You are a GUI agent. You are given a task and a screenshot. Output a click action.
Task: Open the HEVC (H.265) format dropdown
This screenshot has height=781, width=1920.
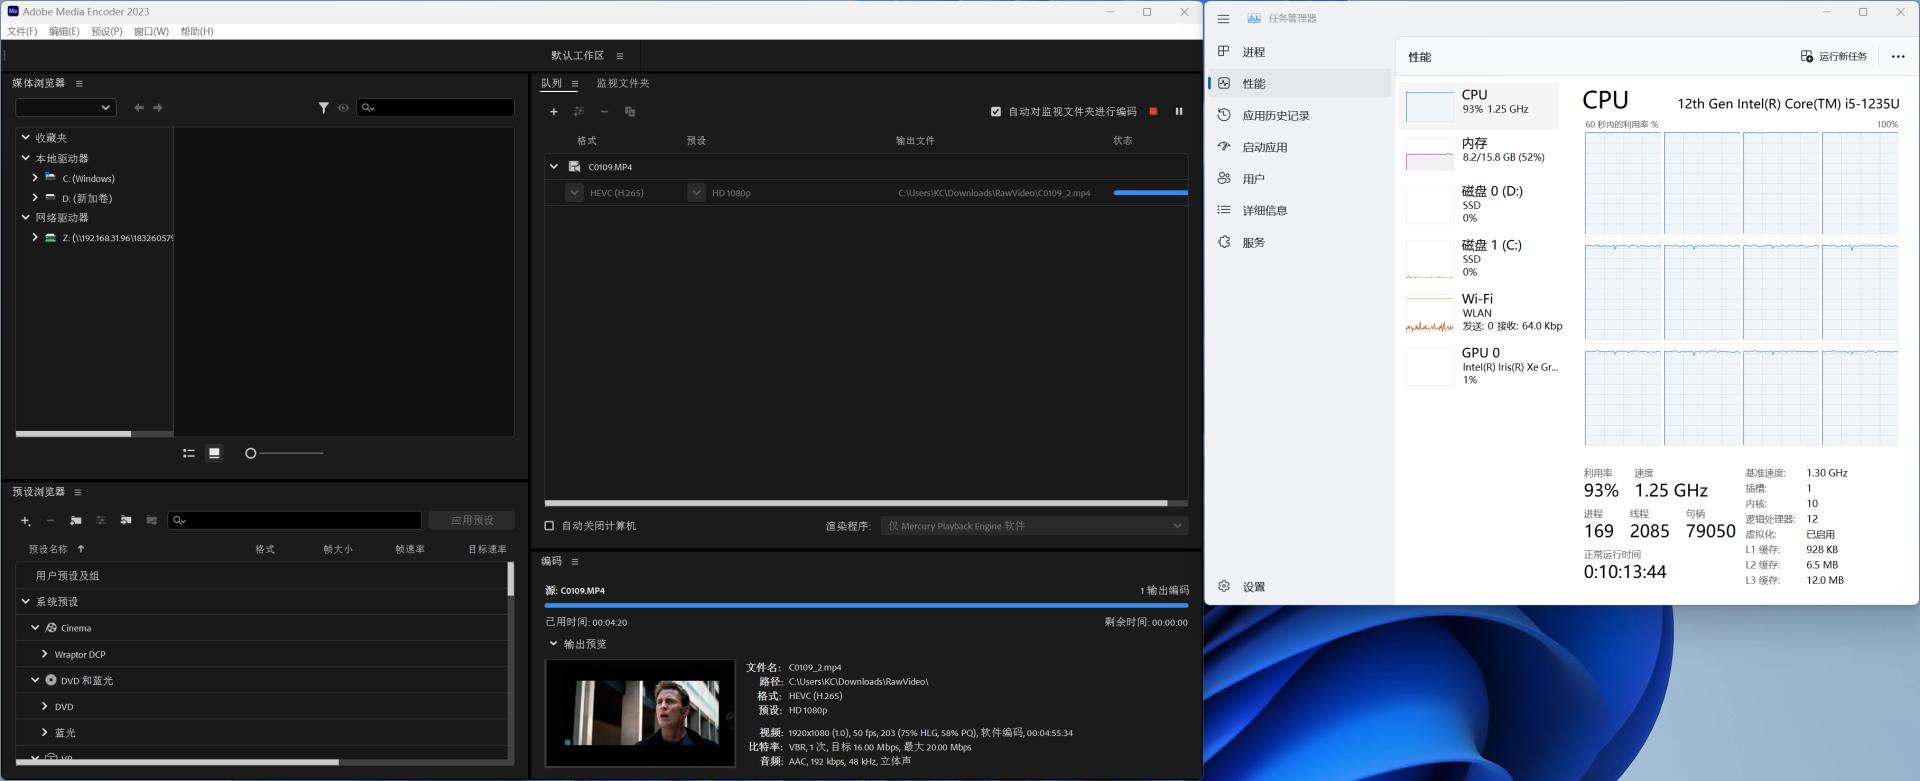pos(574,193)
